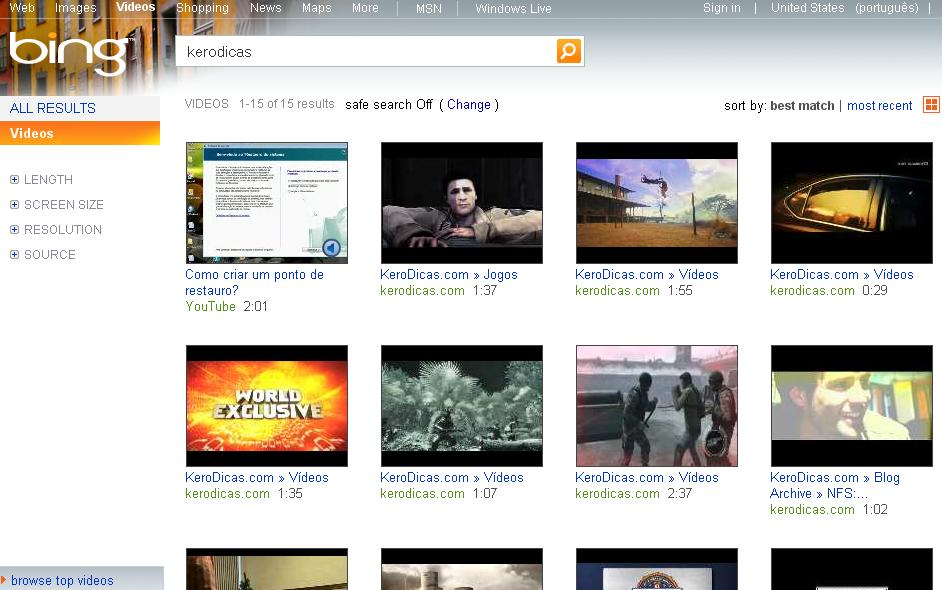Go to MSN link
Viewport: 942px width, 590px height.
click(x=429, y=8)
